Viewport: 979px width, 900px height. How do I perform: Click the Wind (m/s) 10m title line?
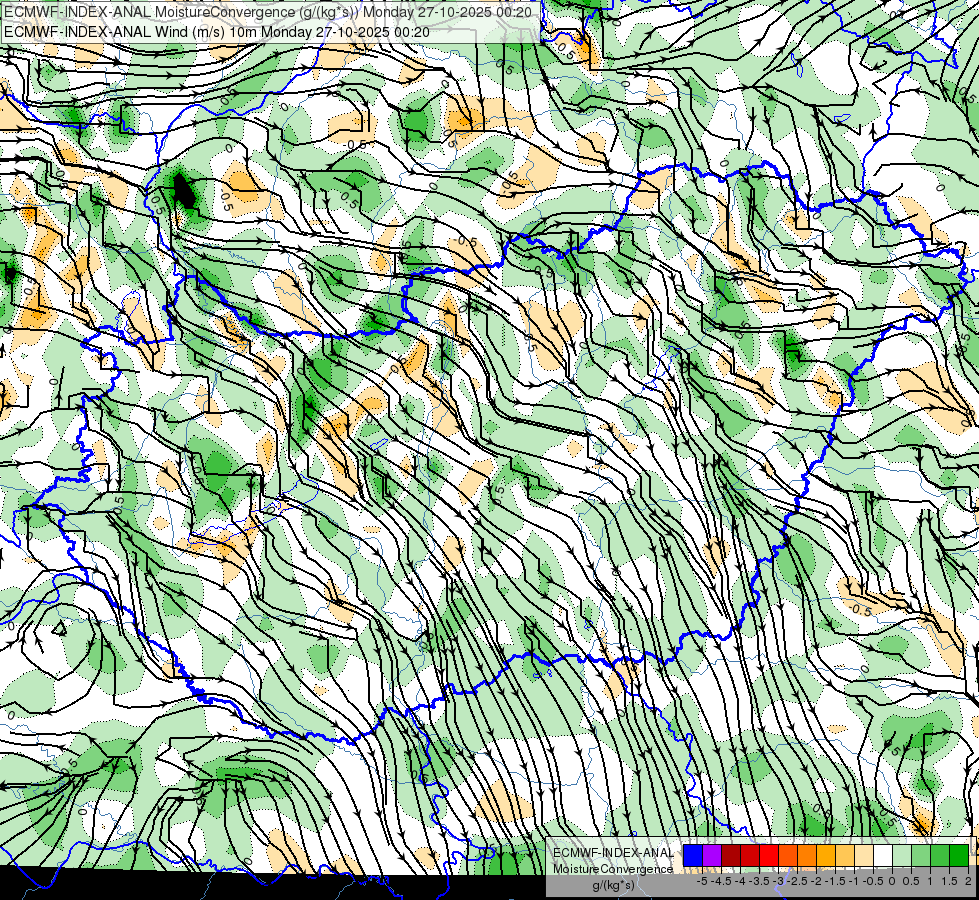tap(216, 31)
